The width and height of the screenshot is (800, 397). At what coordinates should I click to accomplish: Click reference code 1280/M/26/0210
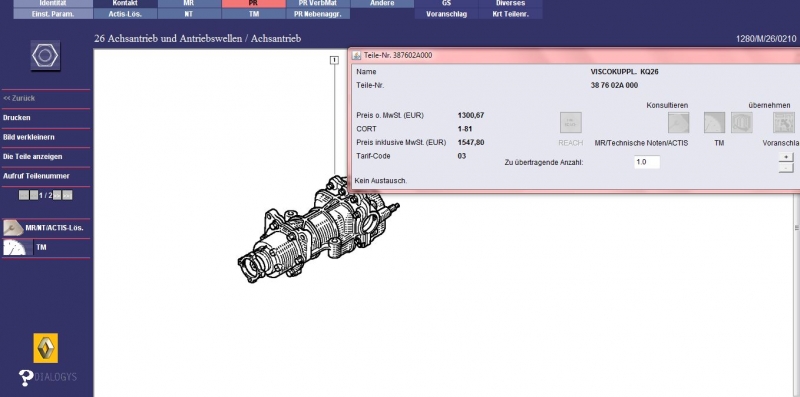click(x=766, y=39)
